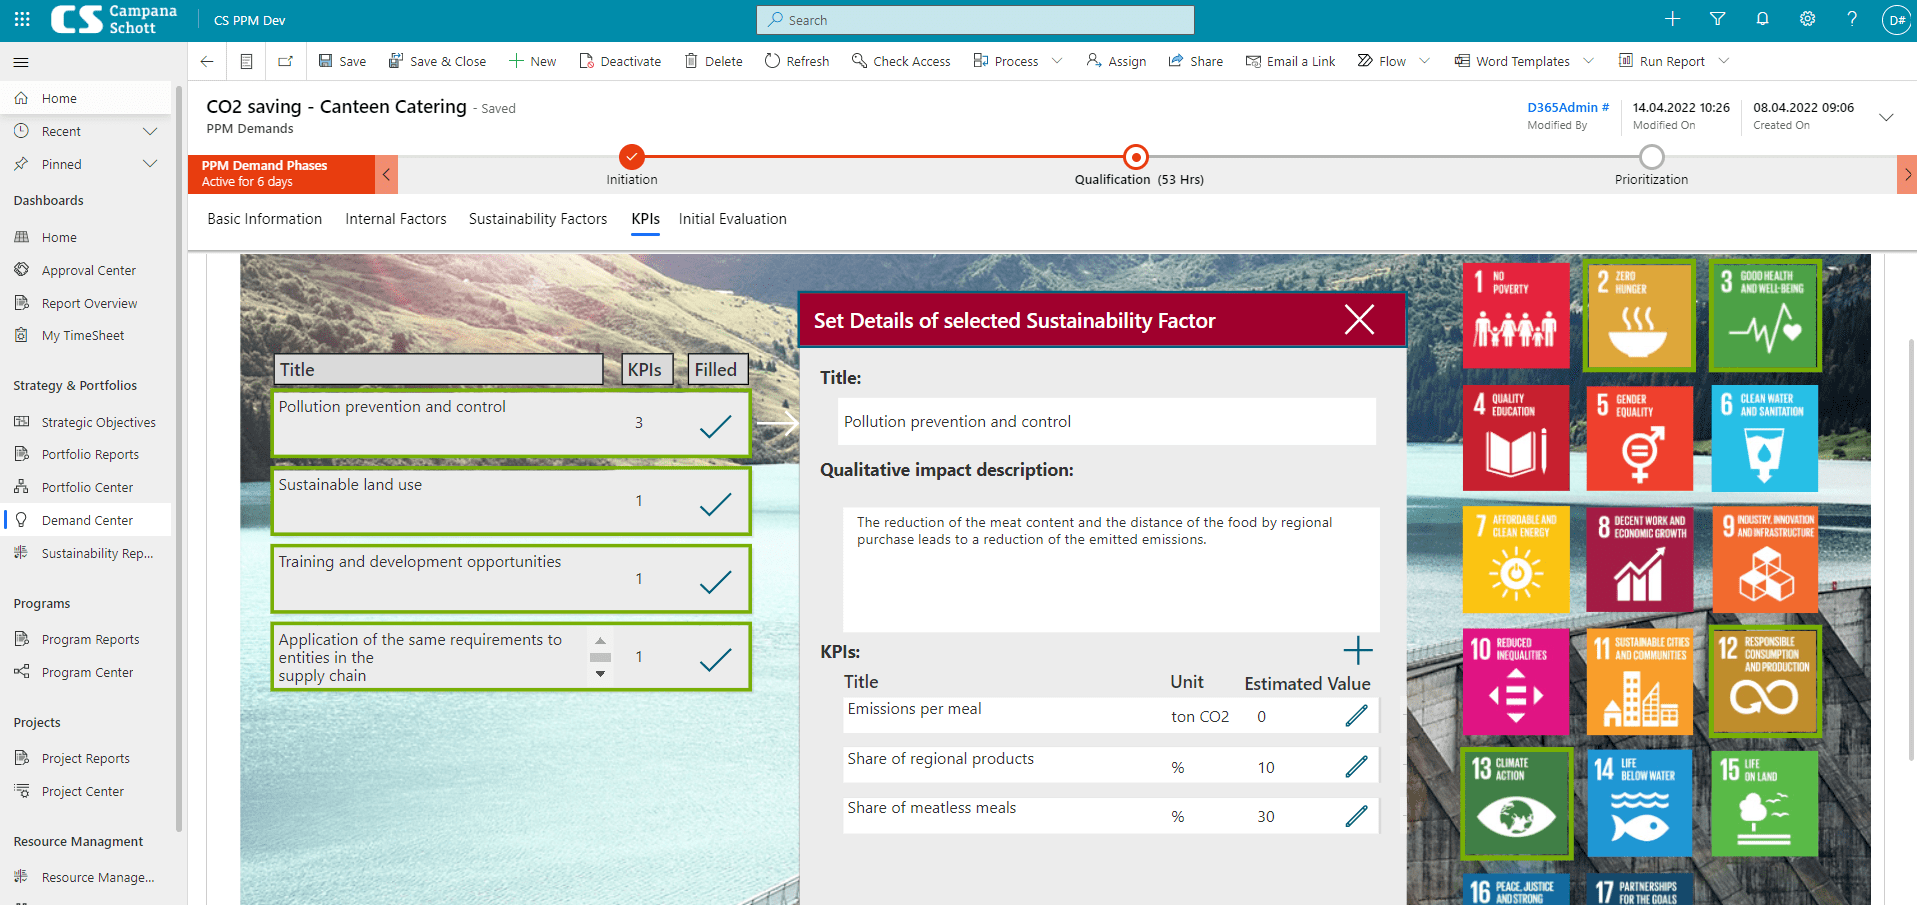Click the sustainability factor Title field

coord(1107,422)
